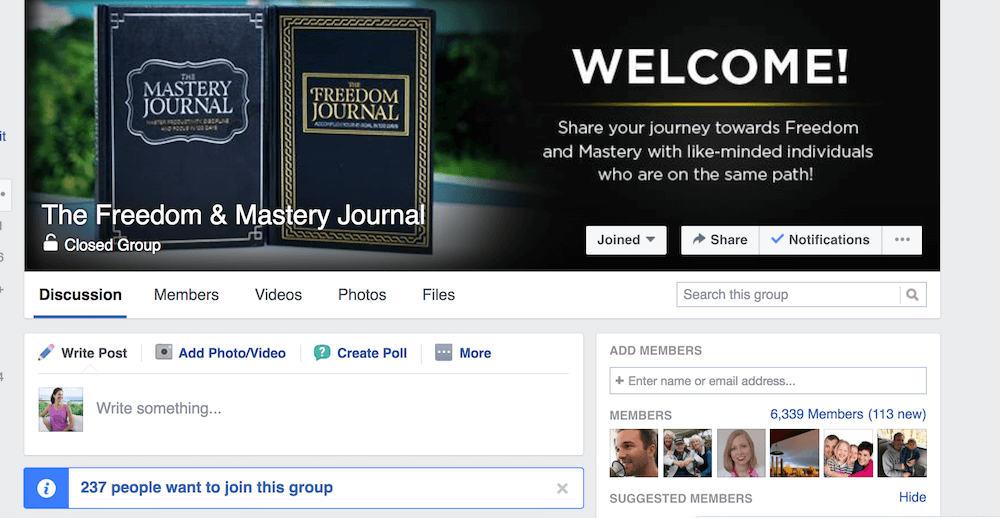
Task: Open the Files tab
Action: [x=439, y=295]
